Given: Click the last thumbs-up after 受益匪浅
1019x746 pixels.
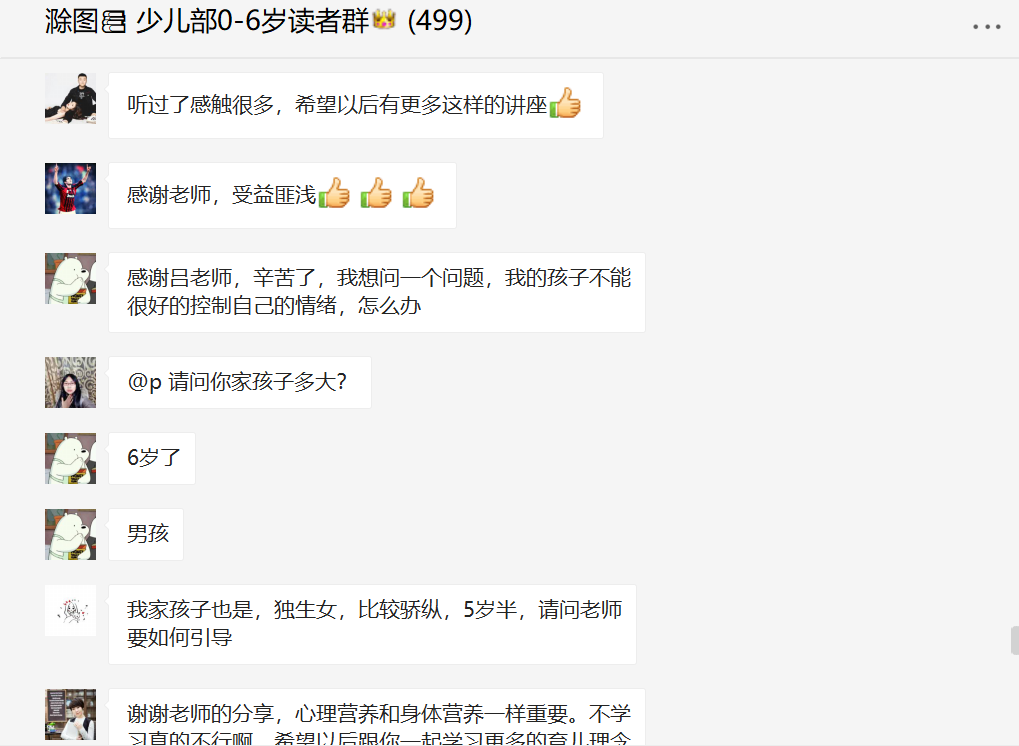Looking at the screenshot, I should 418,193.
